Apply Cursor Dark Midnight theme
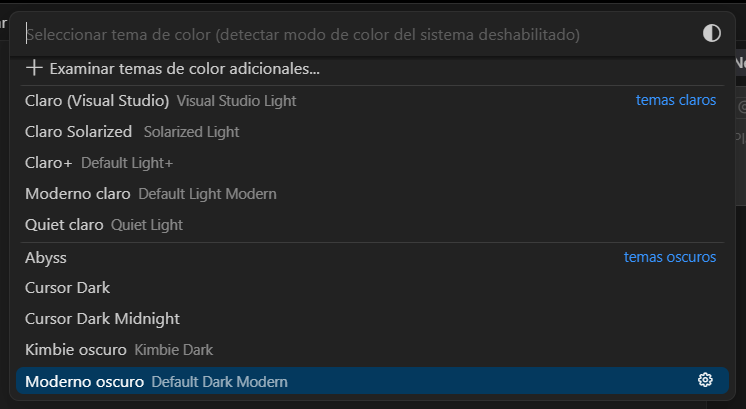746x409 pixels. [x=373, y=319]
